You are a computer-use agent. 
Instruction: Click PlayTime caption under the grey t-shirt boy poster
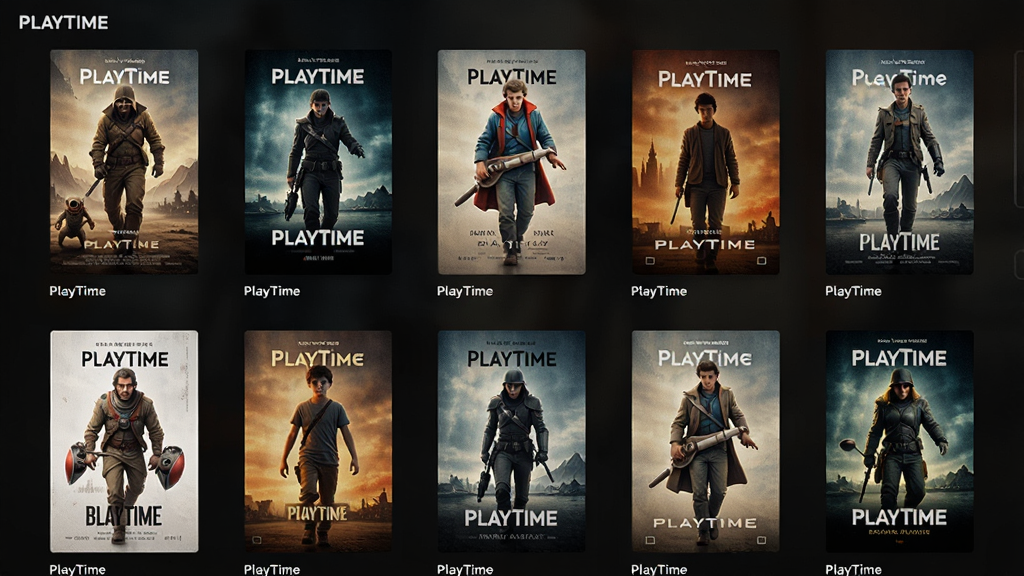[272, 569]
